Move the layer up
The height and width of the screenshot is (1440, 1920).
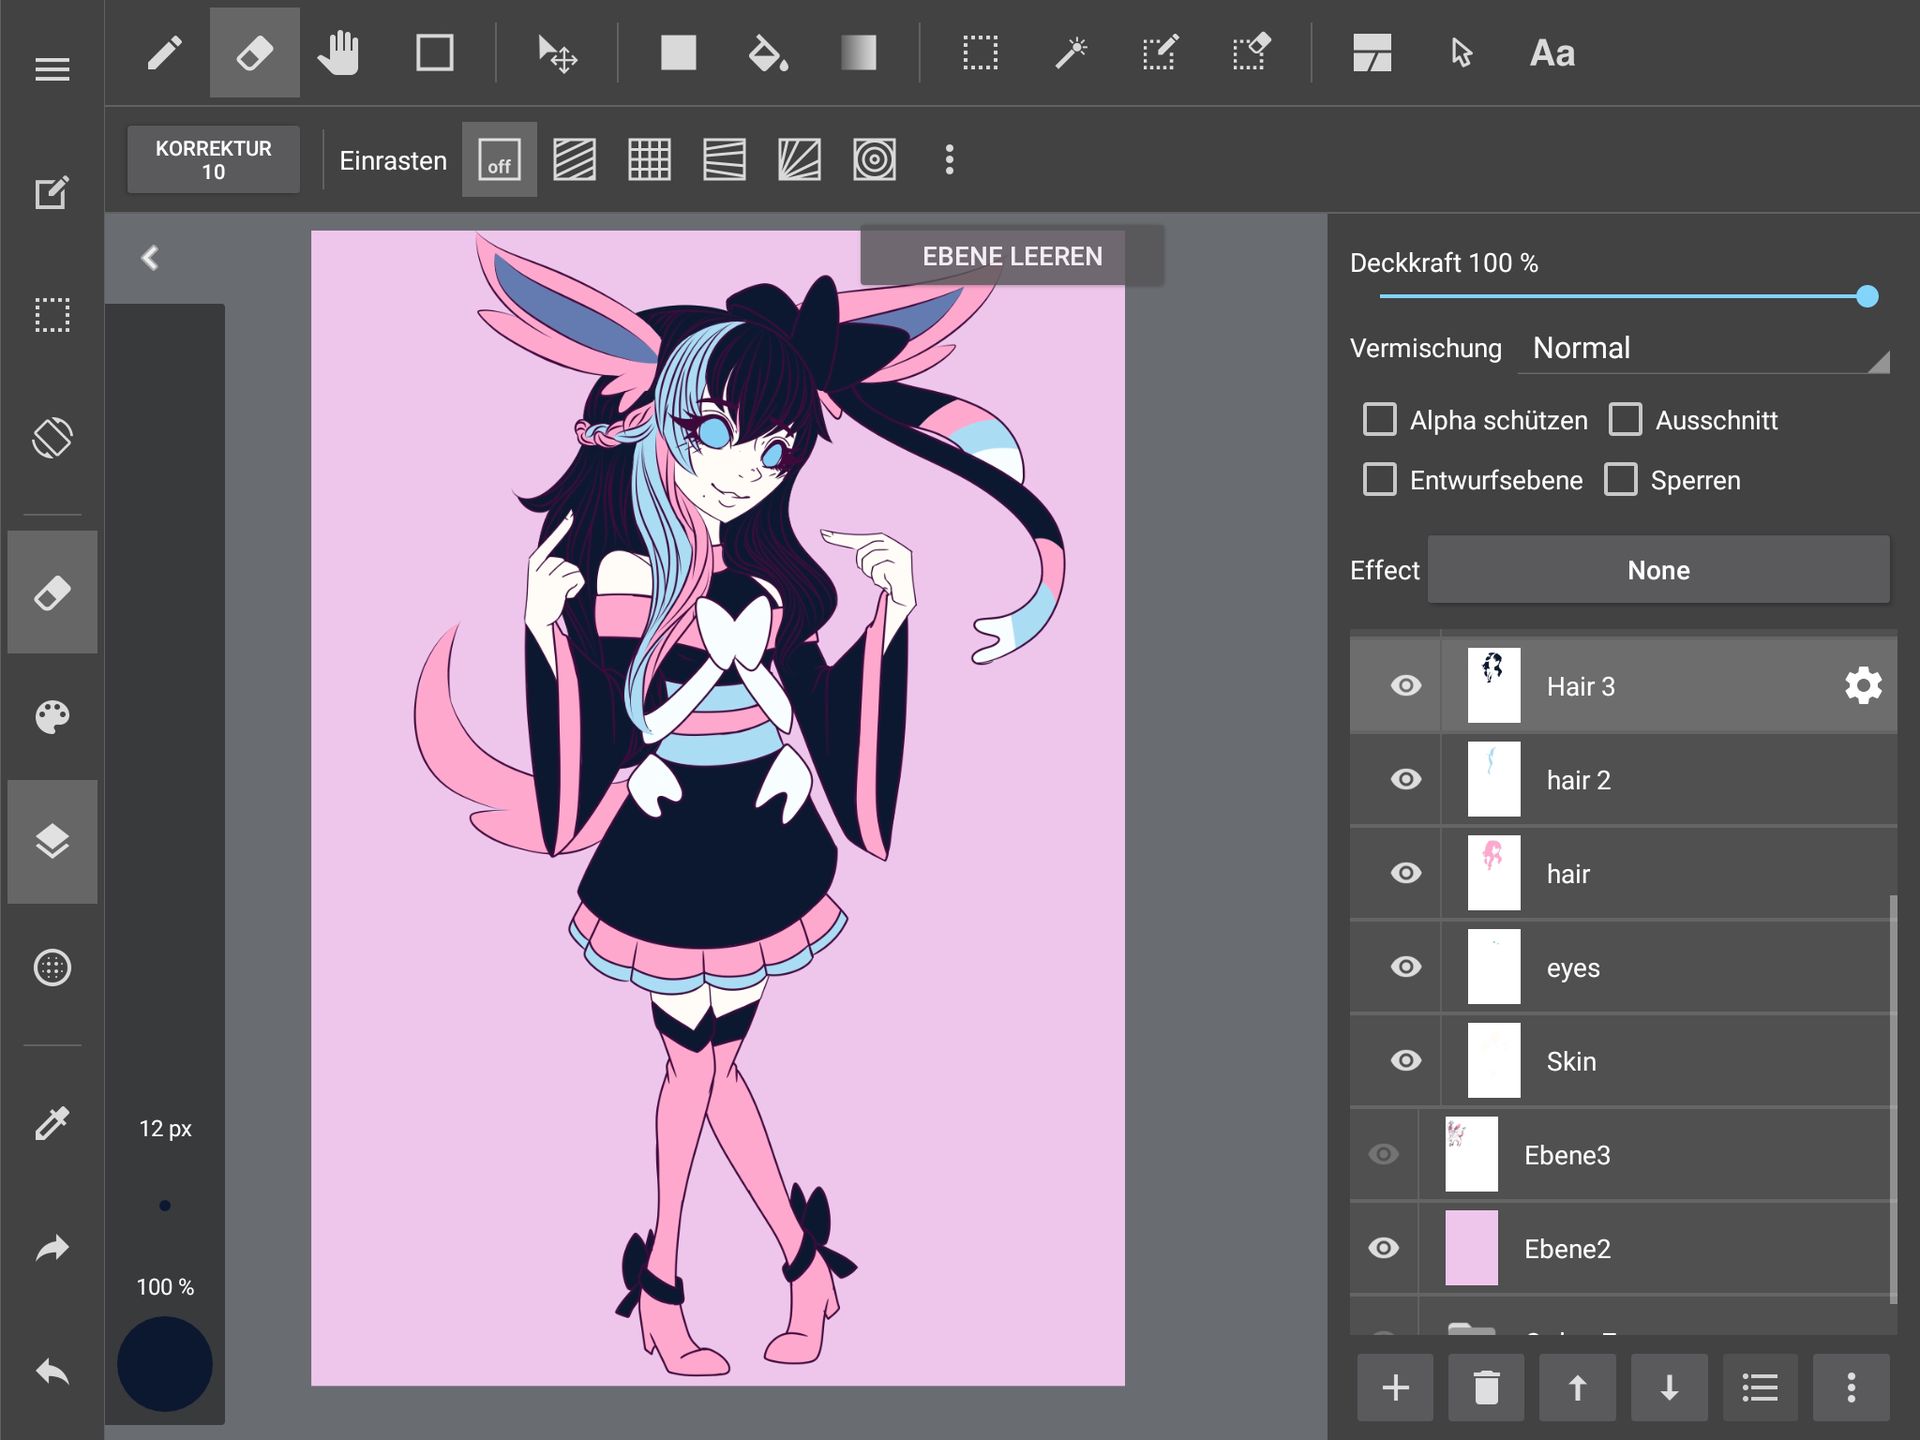coord(1577,1387)
